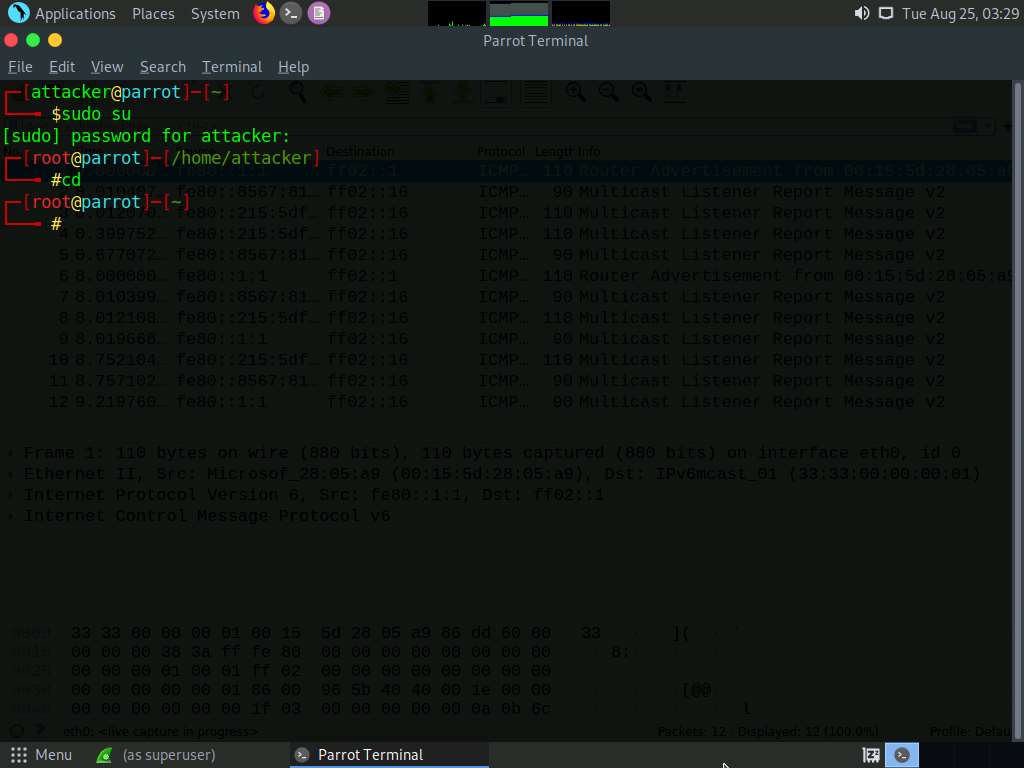Open the Search menu
Viewport: 1024px width, 768px height.
[x=163, y=67]
